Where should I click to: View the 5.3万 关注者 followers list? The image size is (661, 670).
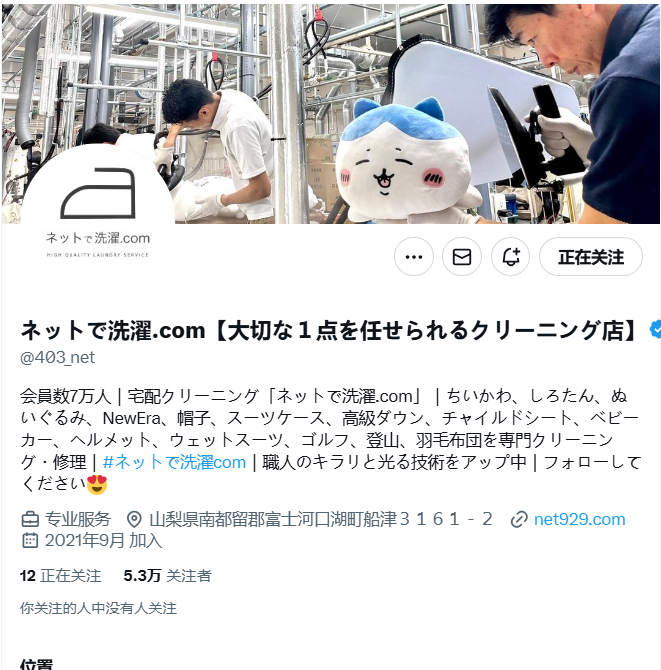pos(167,576)
